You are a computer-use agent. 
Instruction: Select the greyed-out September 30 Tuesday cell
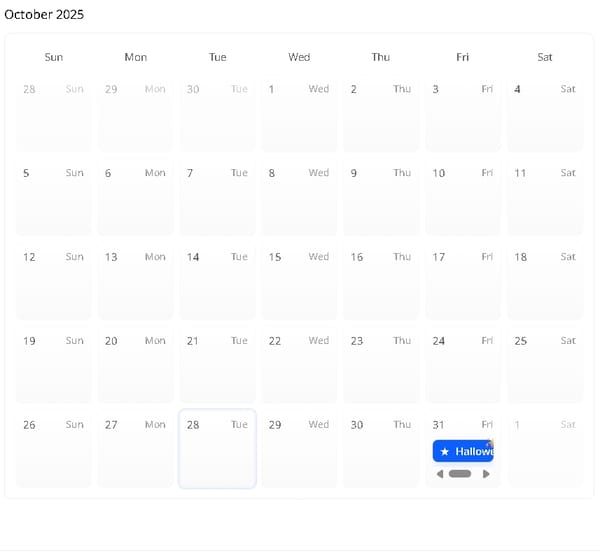pos(217,114)
